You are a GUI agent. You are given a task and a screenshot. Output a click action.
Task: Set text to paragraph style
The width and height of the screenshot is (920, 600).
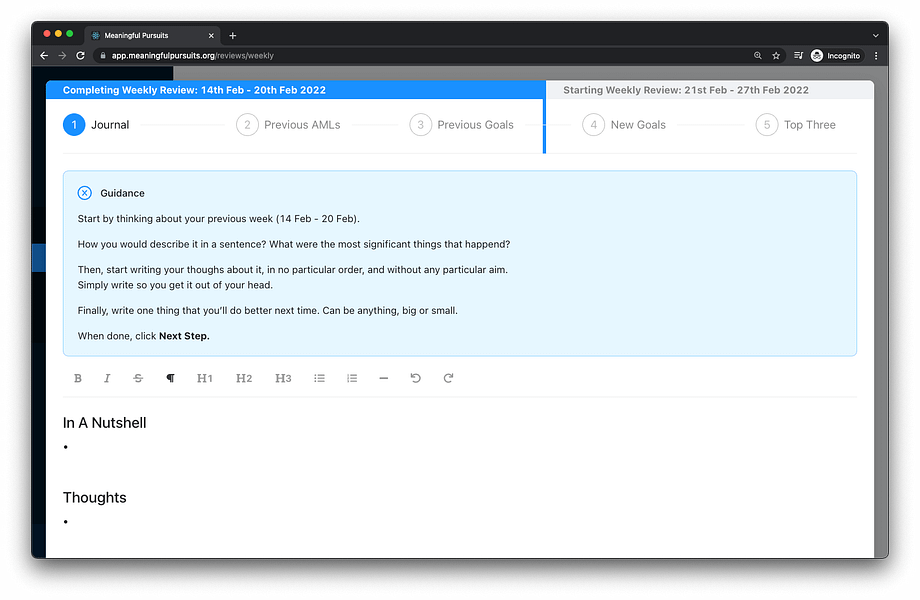coord(170,378)
